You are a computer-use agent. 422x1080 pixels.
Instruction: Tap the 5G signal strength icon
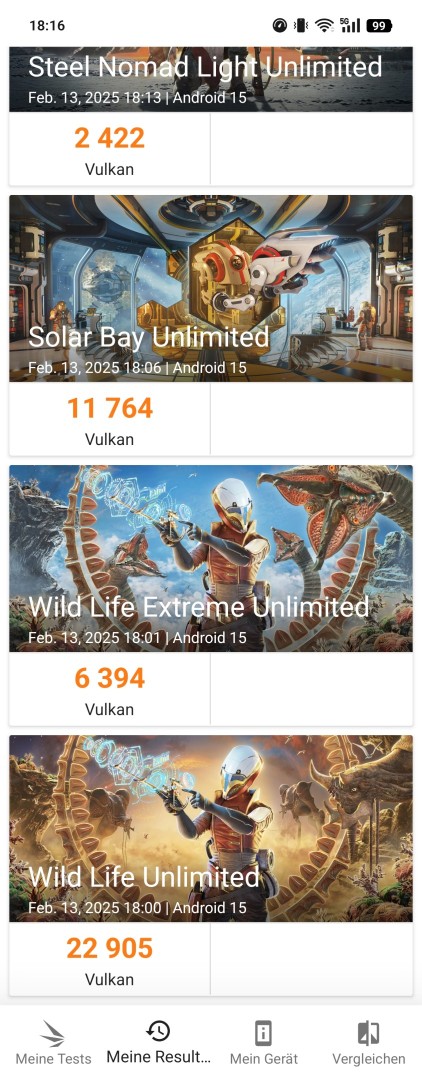pyautogui.click(x=349, y=25)
